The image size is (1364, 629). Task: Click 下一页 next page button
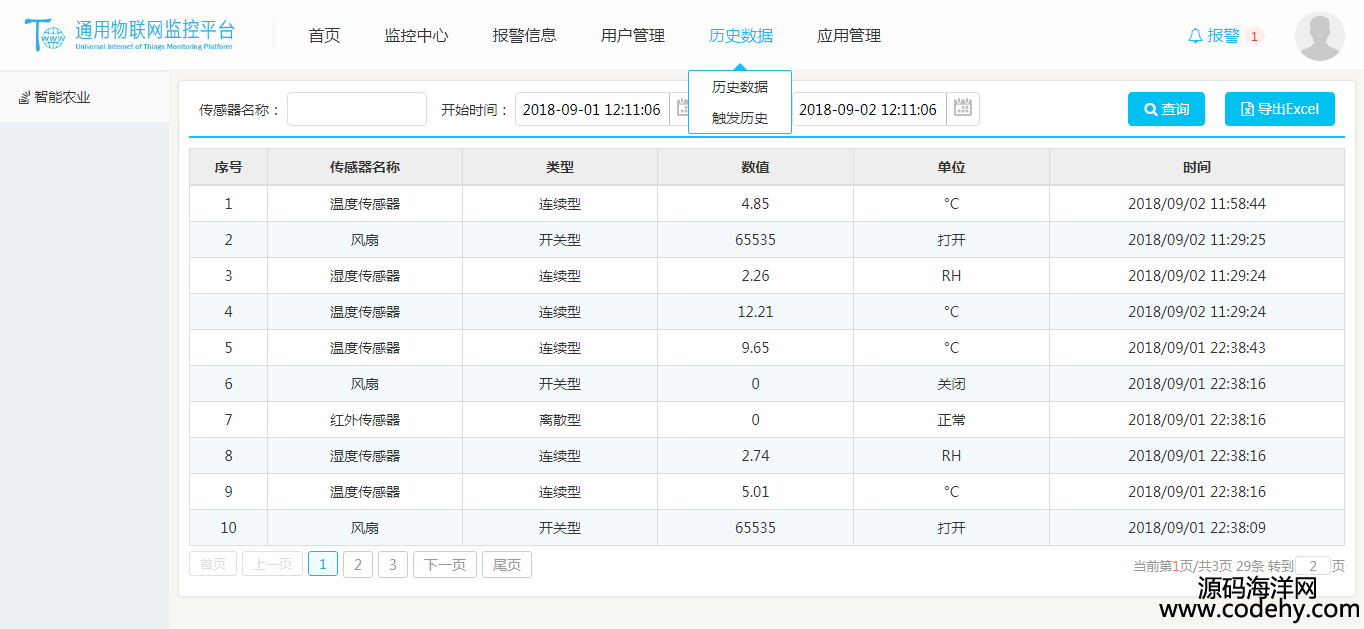click(445, 565)
